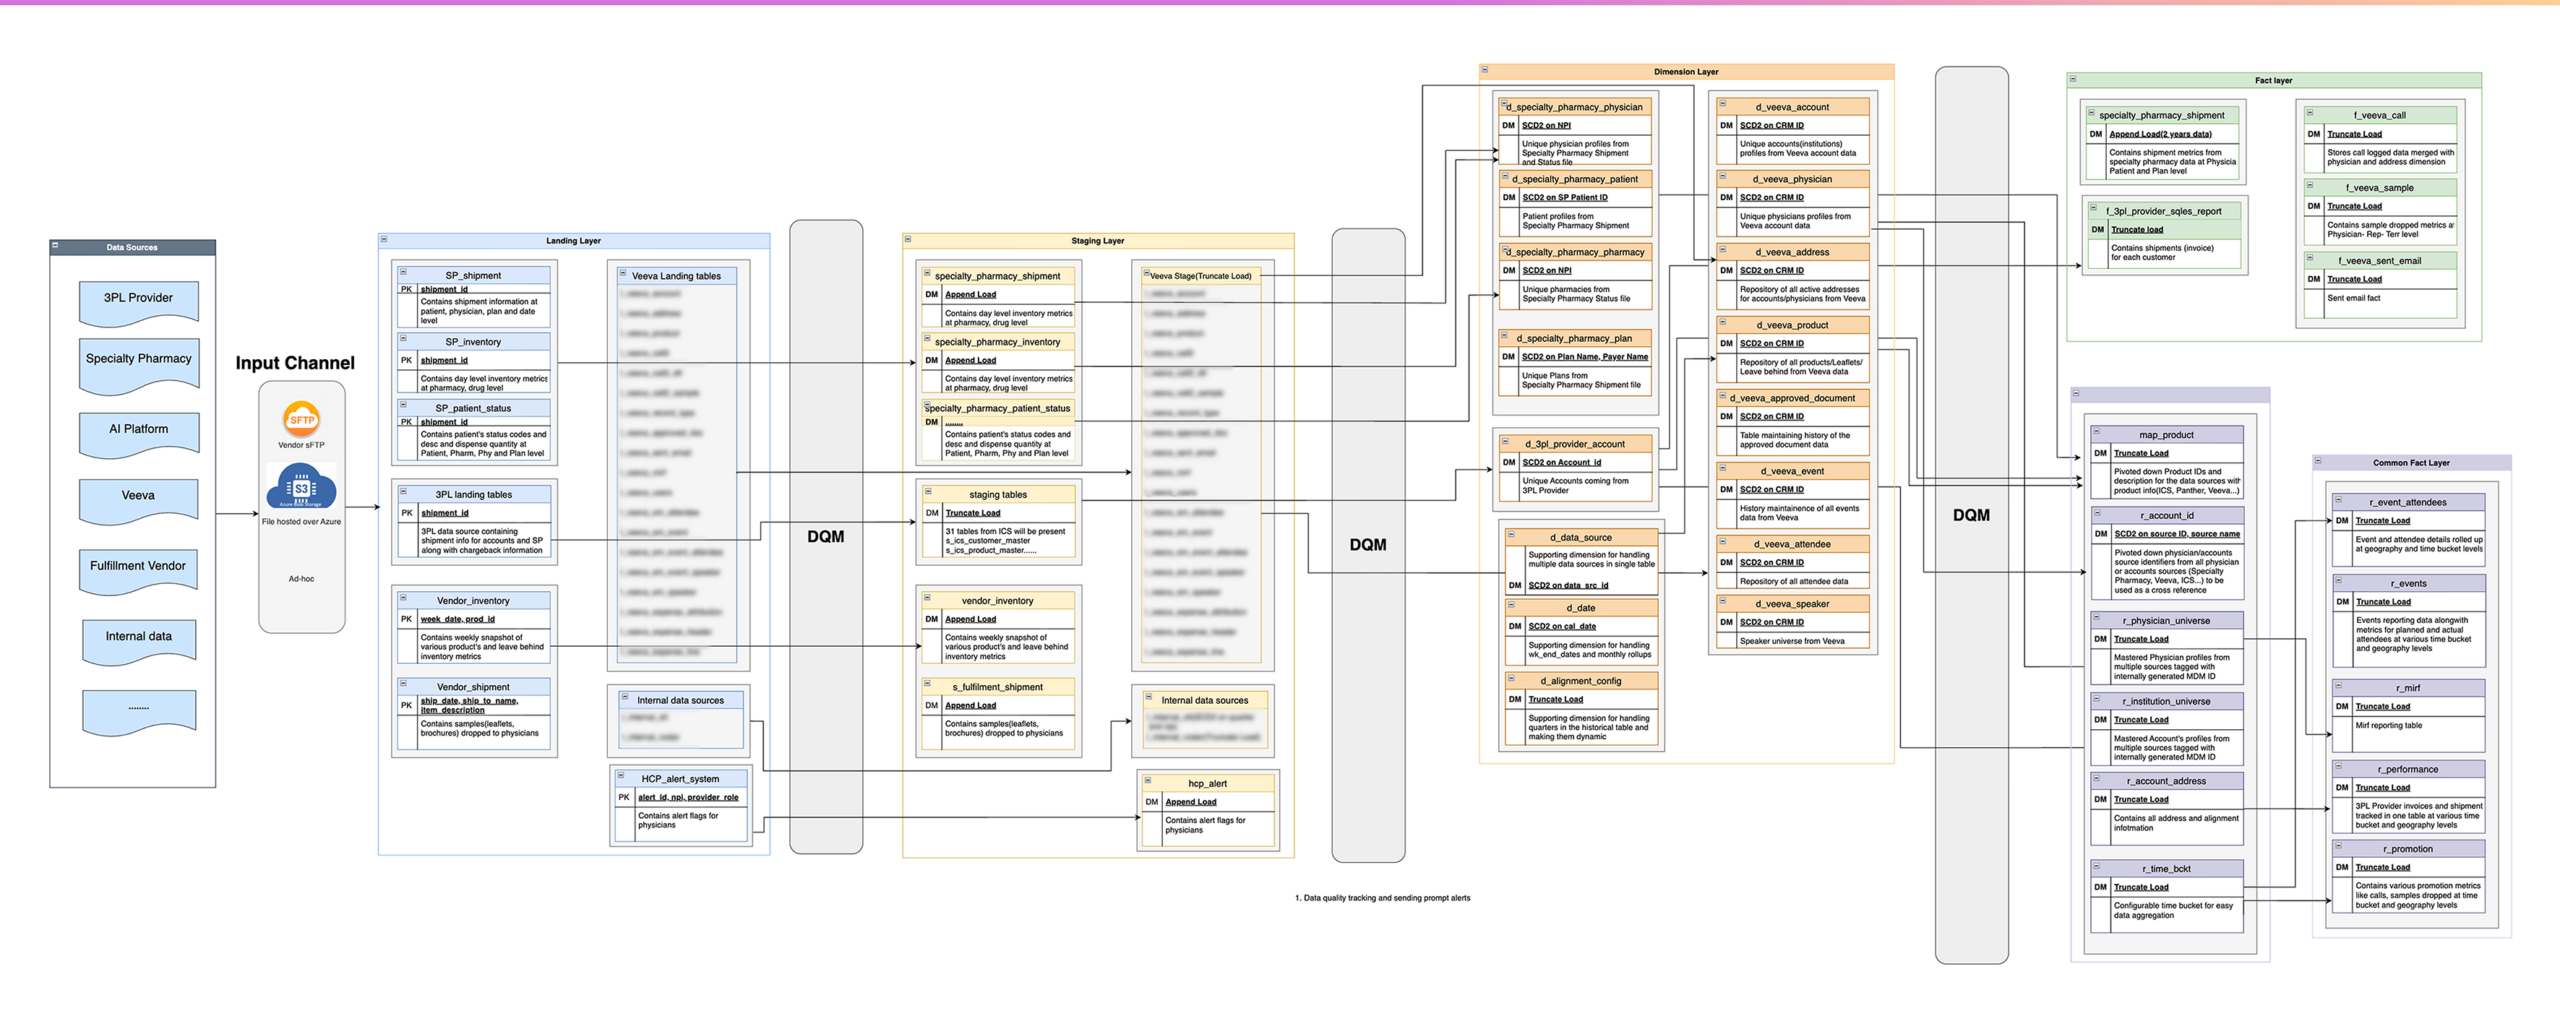Image resolution: width=2560 pixels, height=1011 pixels.
Task: Click r_performance table title
Action: [x=2408, y=770]
